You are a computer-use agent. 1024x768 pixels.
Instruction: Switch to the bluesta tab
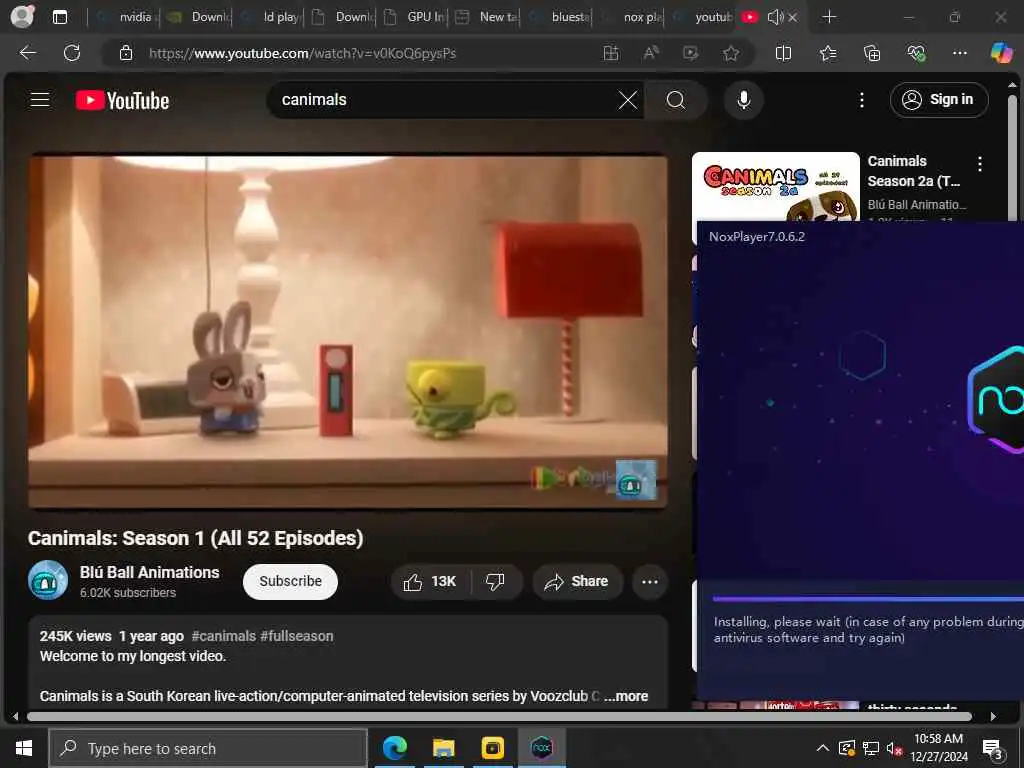pos(560,17)
